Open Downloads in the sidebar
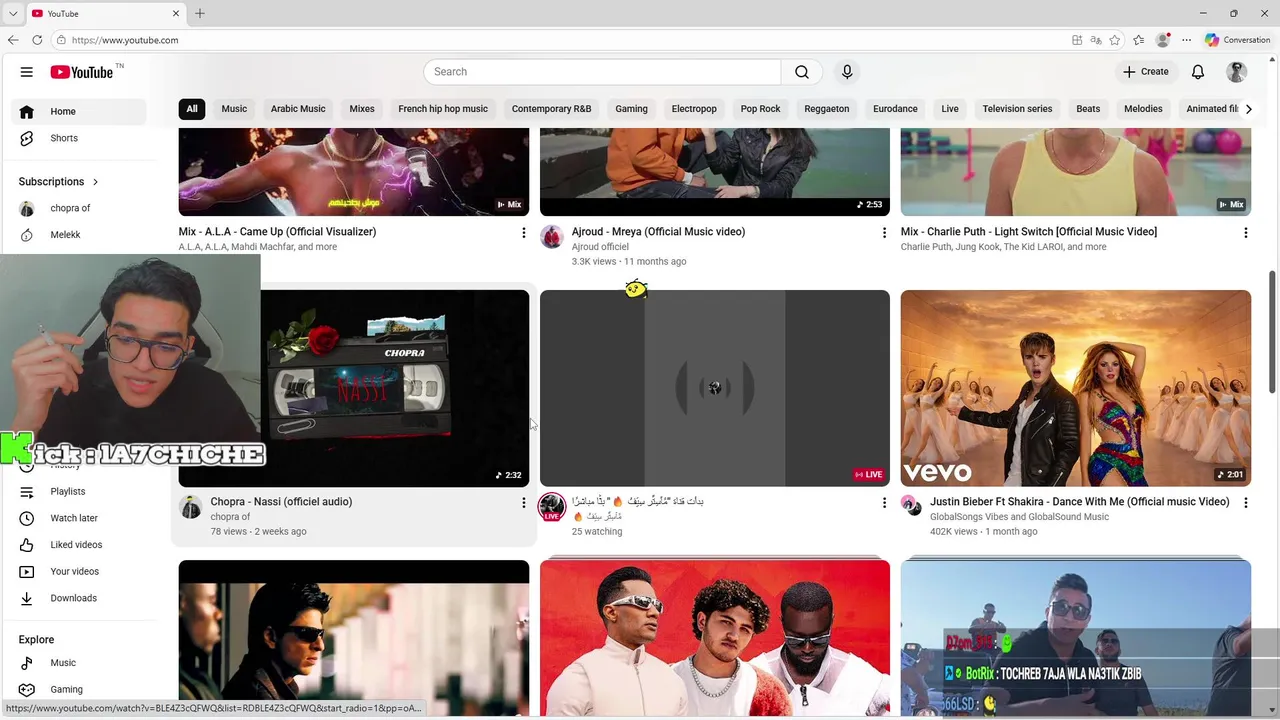Image resolution: width=1280 pixels, height=720 pixels. coord(79,598)
